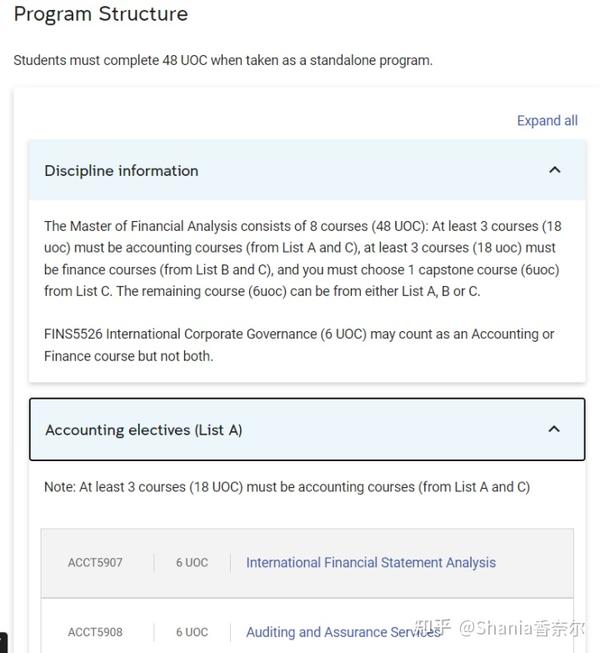The image size is (600, 653).
Task: Click empty area of the ACCT5907 row
Action: pos(535,563)
